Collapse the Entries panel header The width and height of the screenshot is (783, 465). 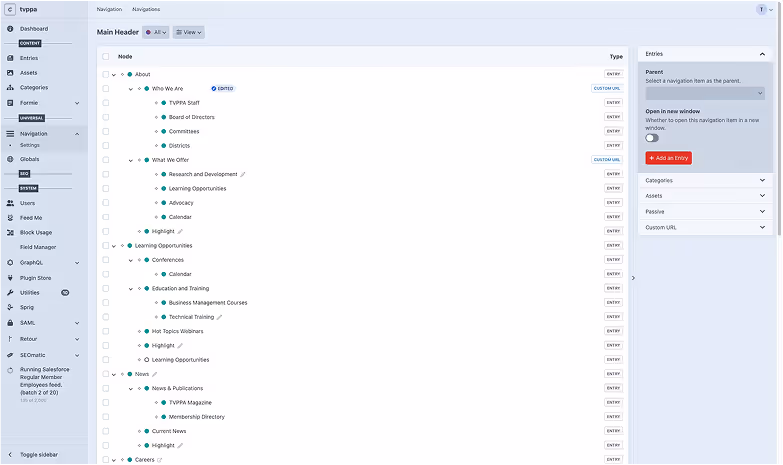tap(705, 54)
